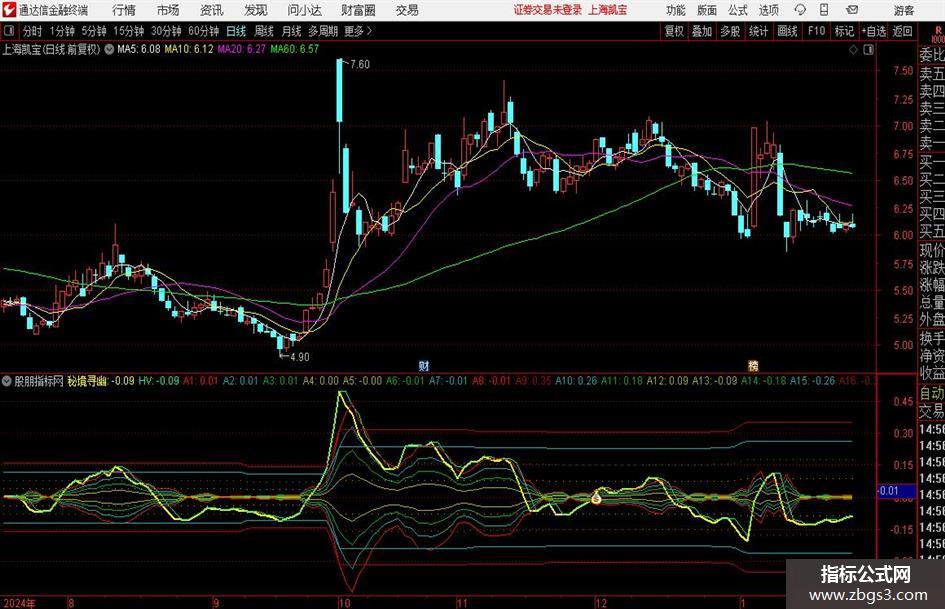This screenshot has width=945, height=609.
Task: Open the envelope messages icon
Action: [852, 10]
